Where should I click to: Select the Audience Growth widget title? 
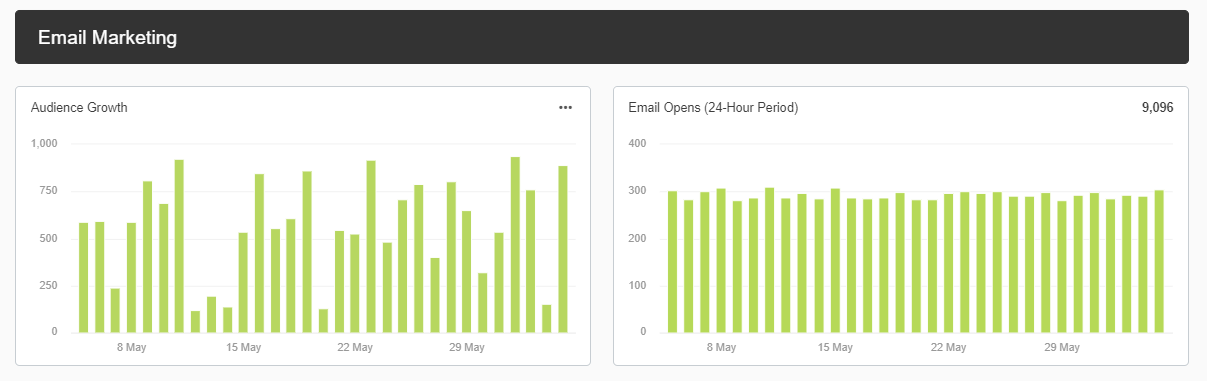[79, 107]
